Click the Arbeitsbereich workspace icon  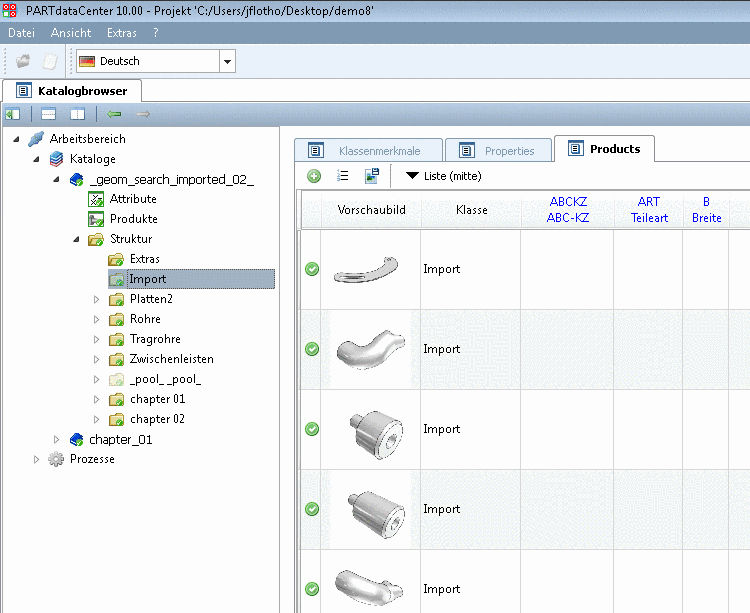36,139
